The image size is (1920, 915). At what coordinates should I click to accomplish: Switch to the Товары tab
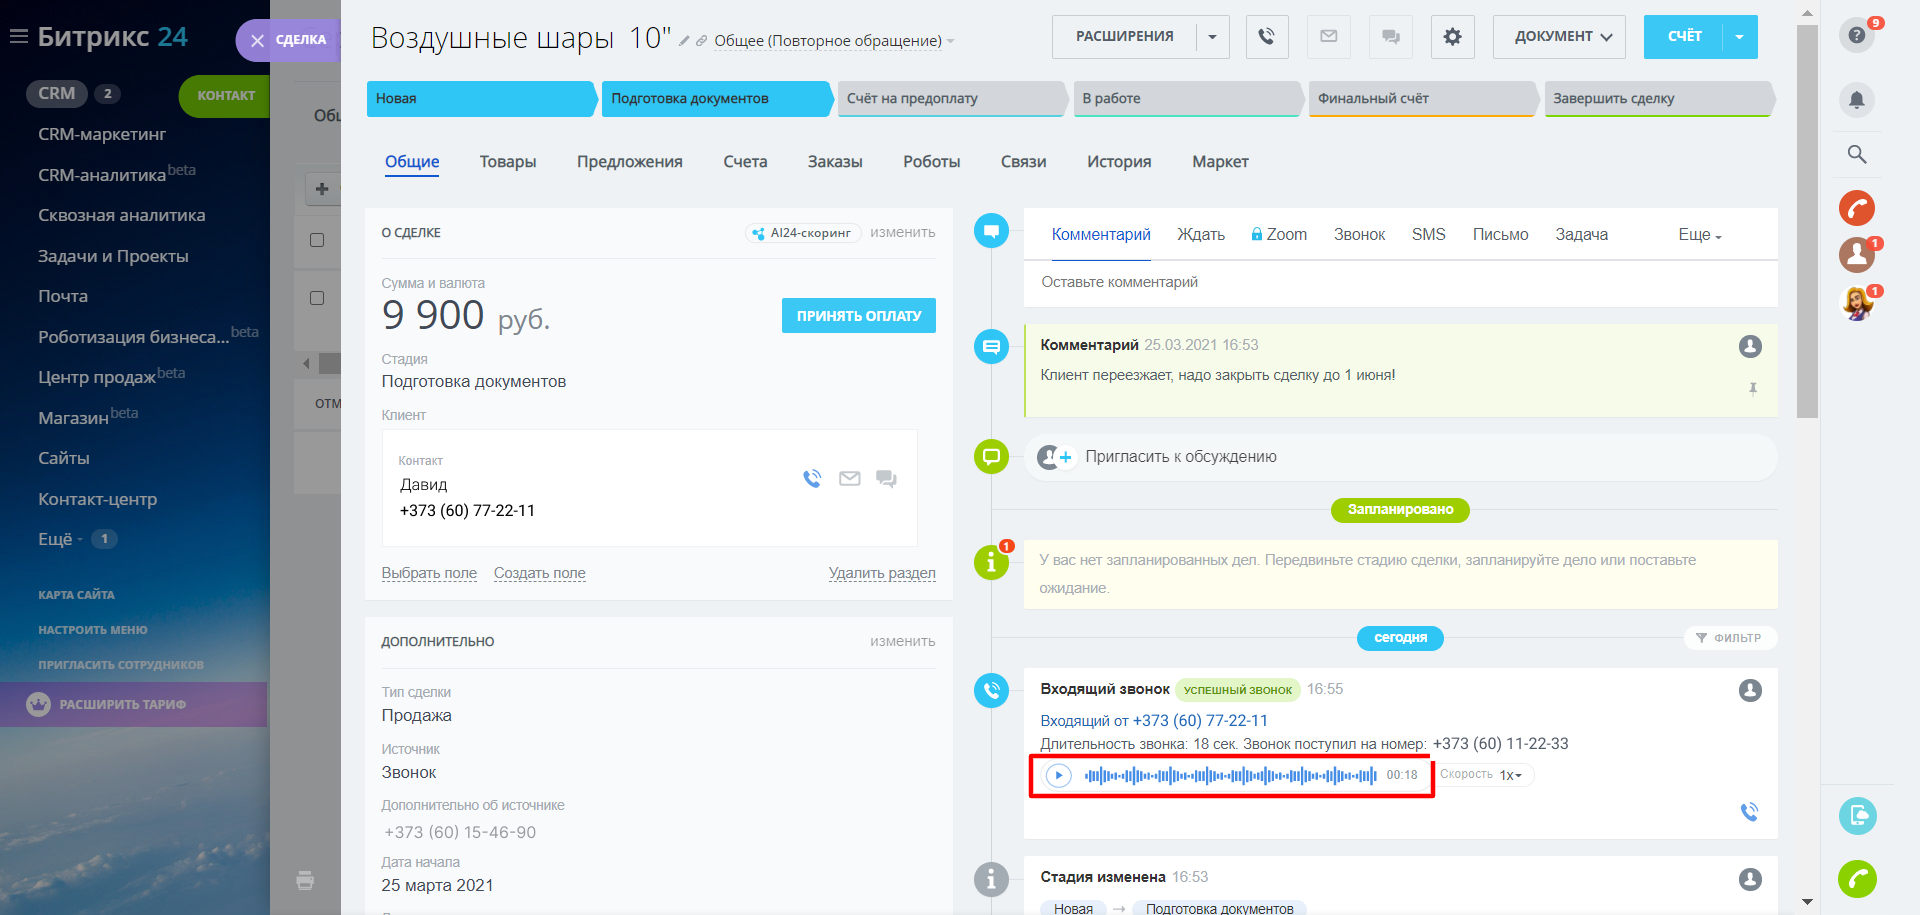click(507, 162)
